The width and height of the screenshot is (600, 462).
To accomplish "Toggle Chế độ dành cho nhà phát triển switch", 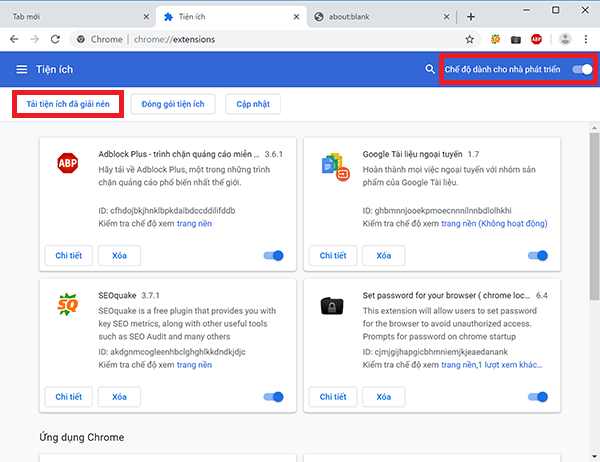I will click(582, 69).
